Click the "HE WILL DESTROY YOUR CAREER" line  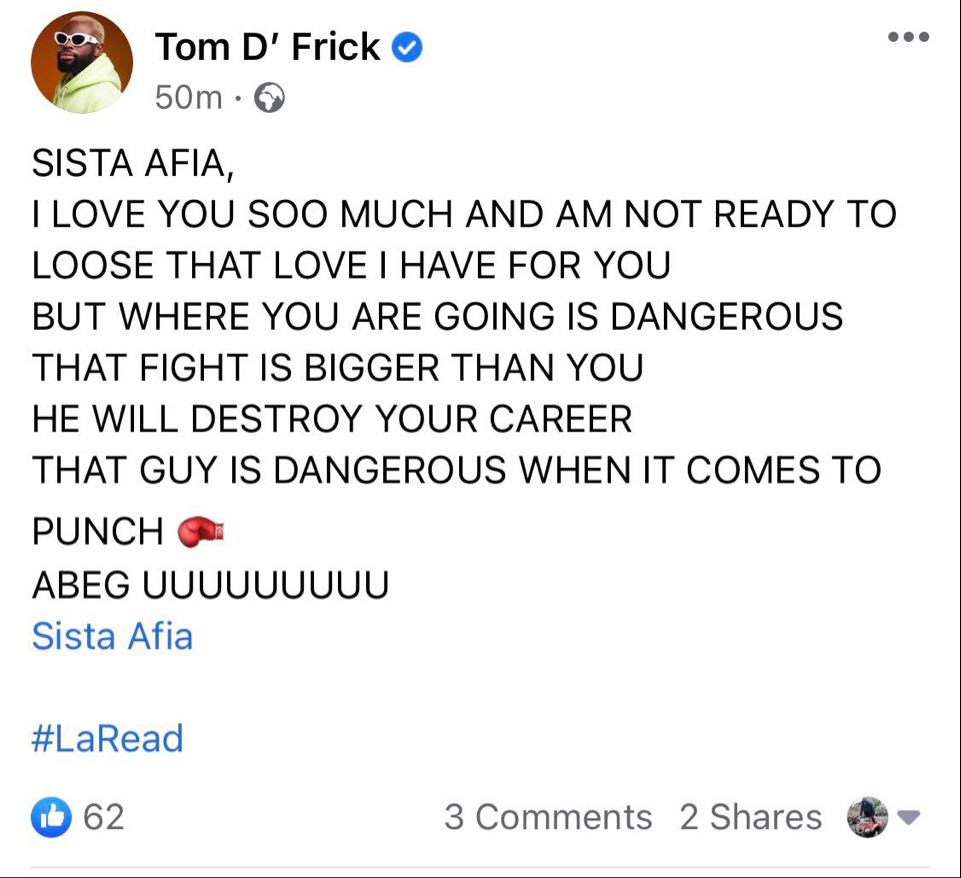(x=332, y=418)
